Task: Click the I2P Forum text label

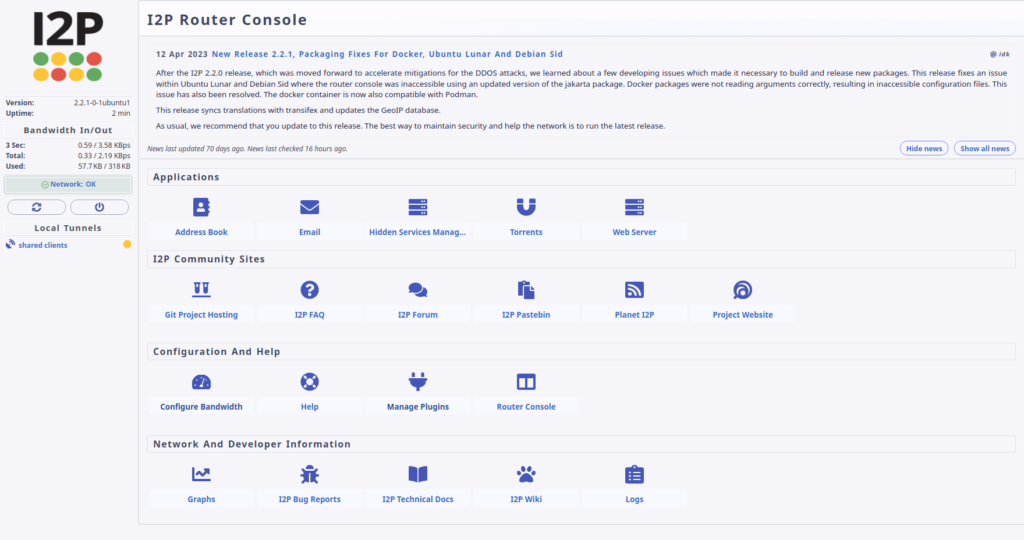Action: click(418, 315)
